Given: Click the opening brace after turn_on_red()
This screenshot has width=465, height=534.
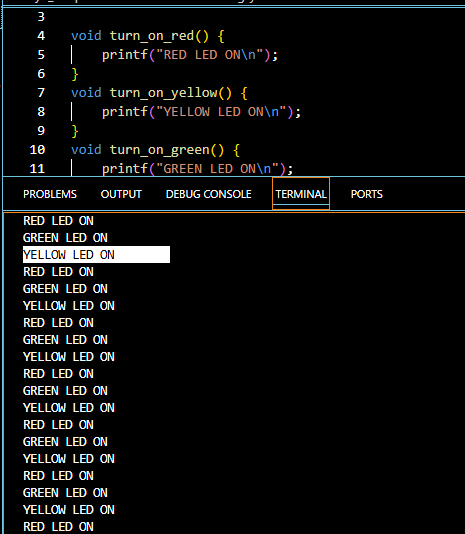Looking at the screenshot, I should tap(221, 36).
